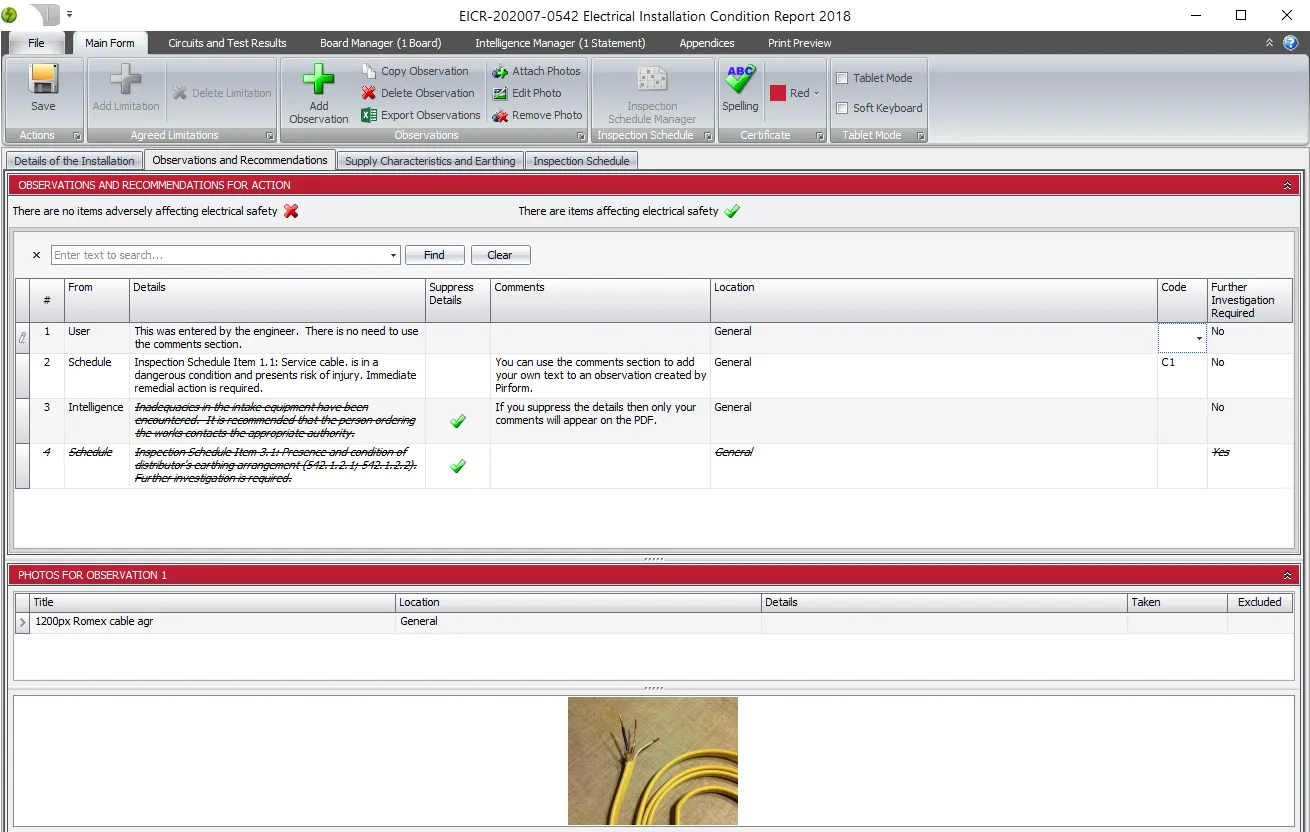Open the Circuits and Test Results tab
Viewport: 1310px width, 832px height.
pos(227,43)
